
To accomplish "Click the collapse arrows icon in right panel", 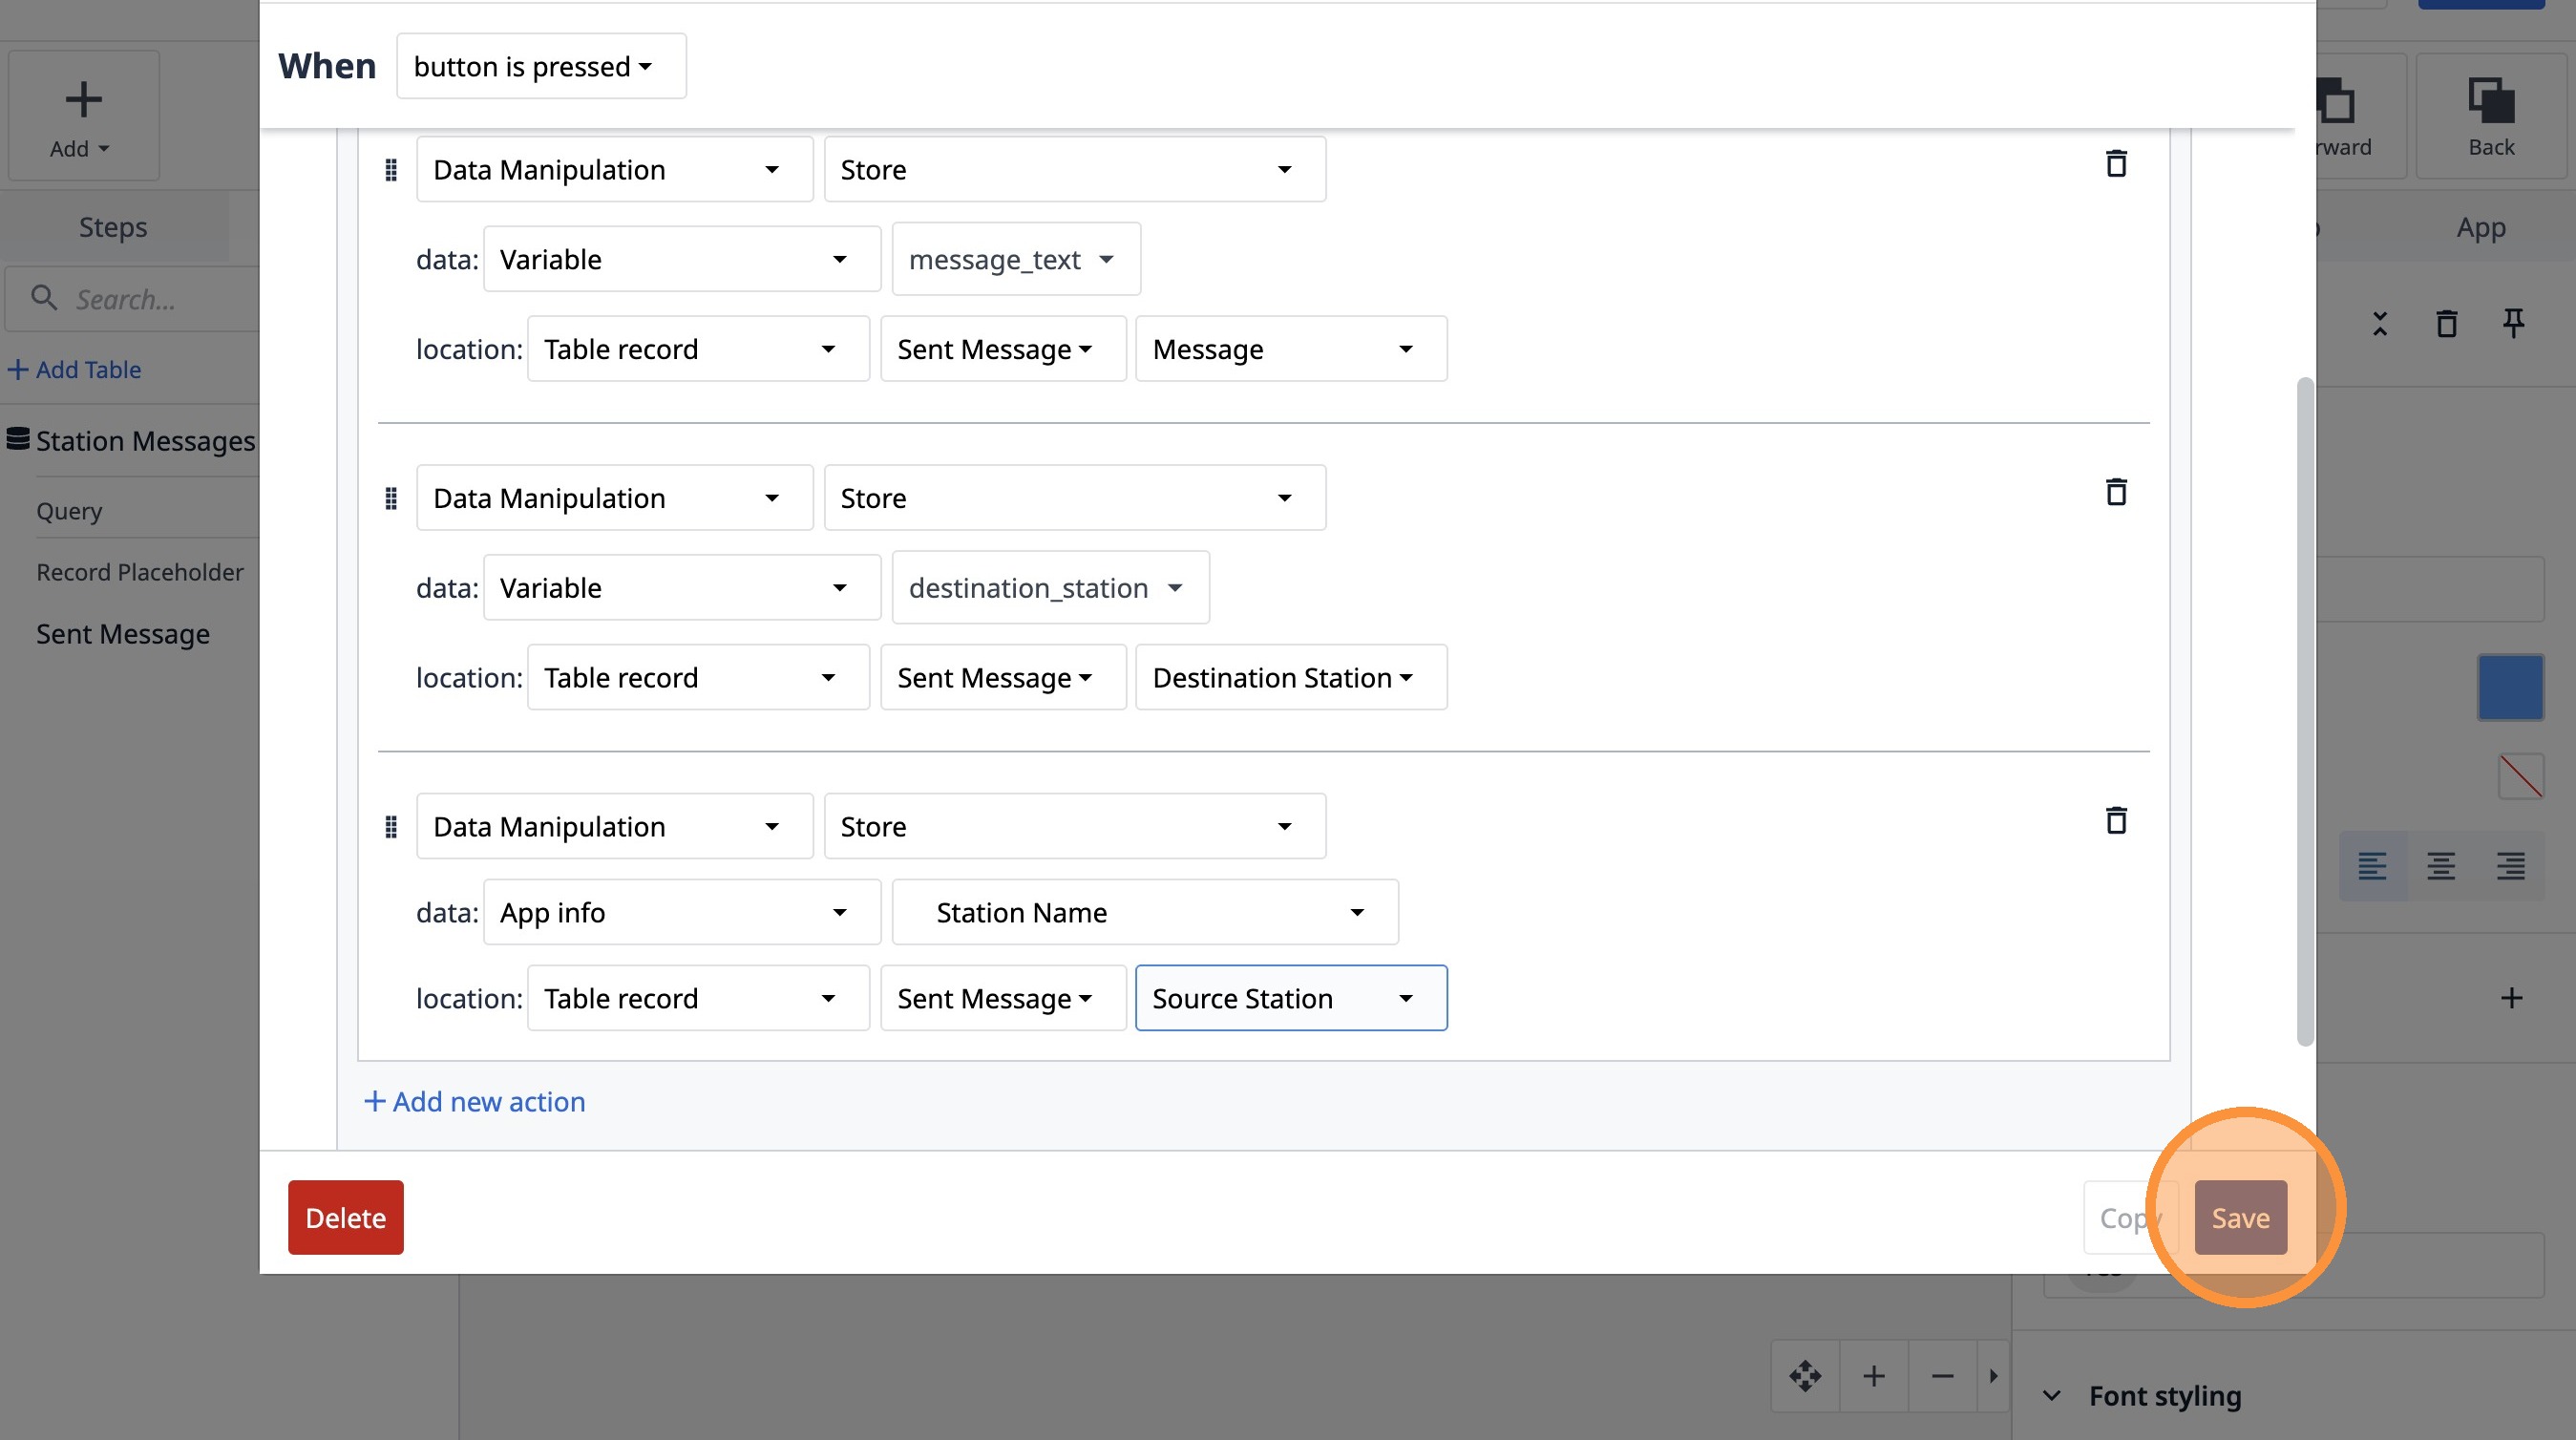I will point(2380,324).
